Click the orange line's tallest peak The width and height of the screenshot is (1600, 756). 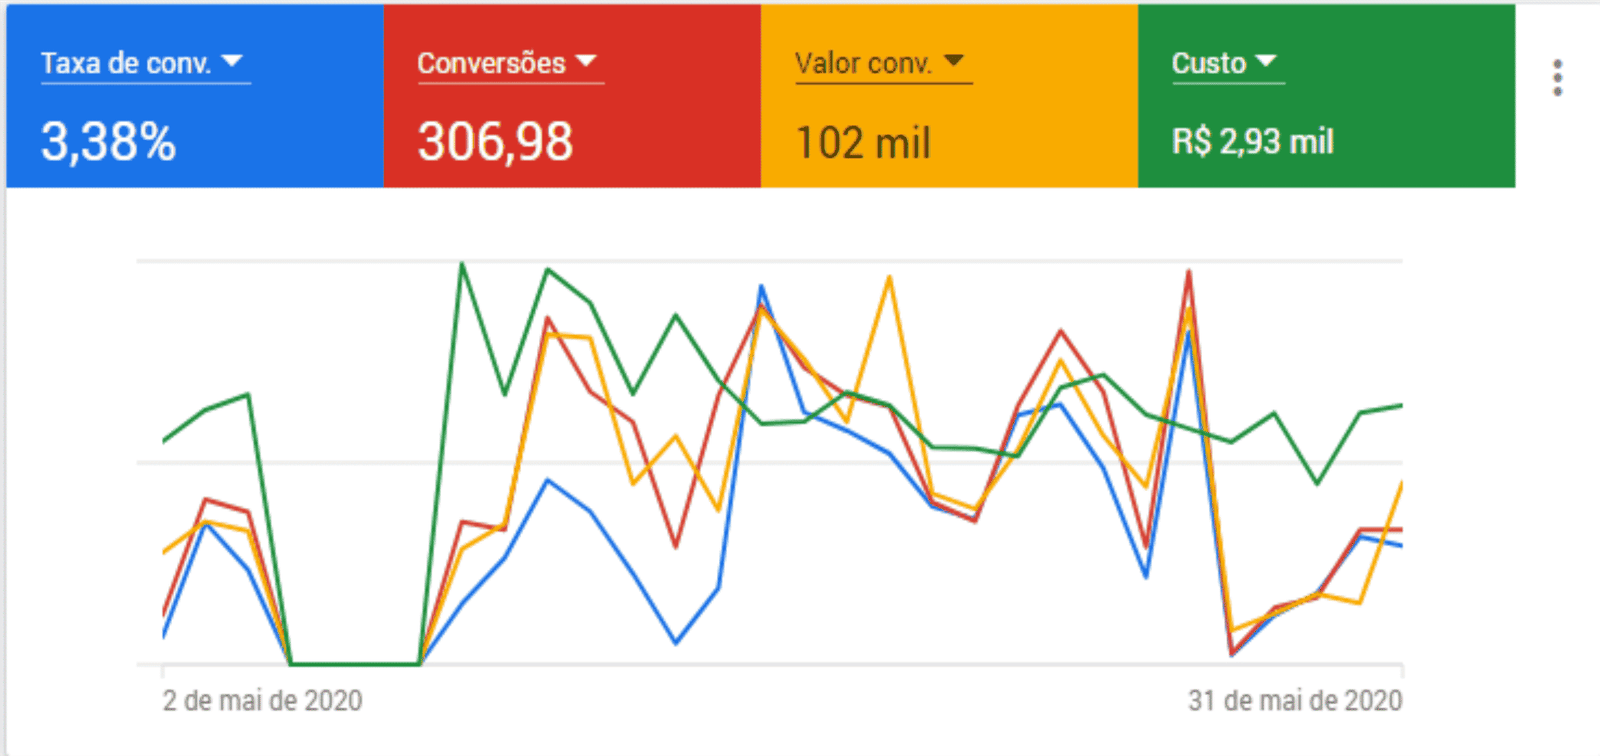point(889,278)
